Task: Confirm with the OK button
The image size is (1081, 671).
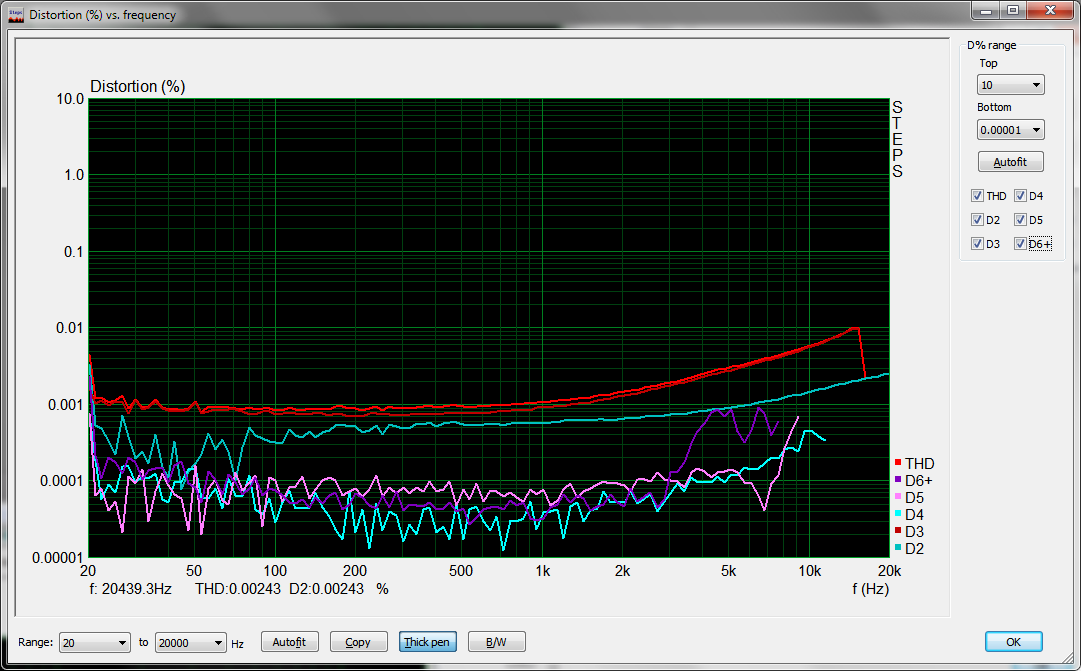Action: [x=1013, y=642]
